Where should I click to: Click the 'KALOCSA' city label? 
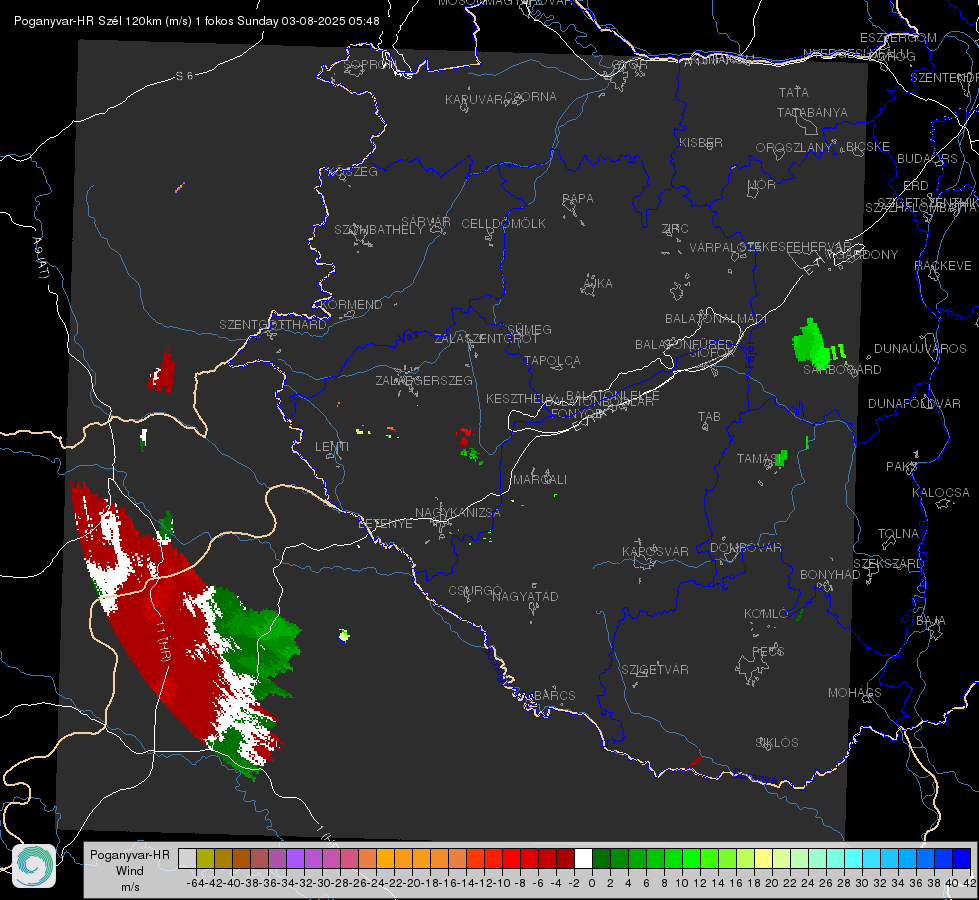(x=941, y=493)
